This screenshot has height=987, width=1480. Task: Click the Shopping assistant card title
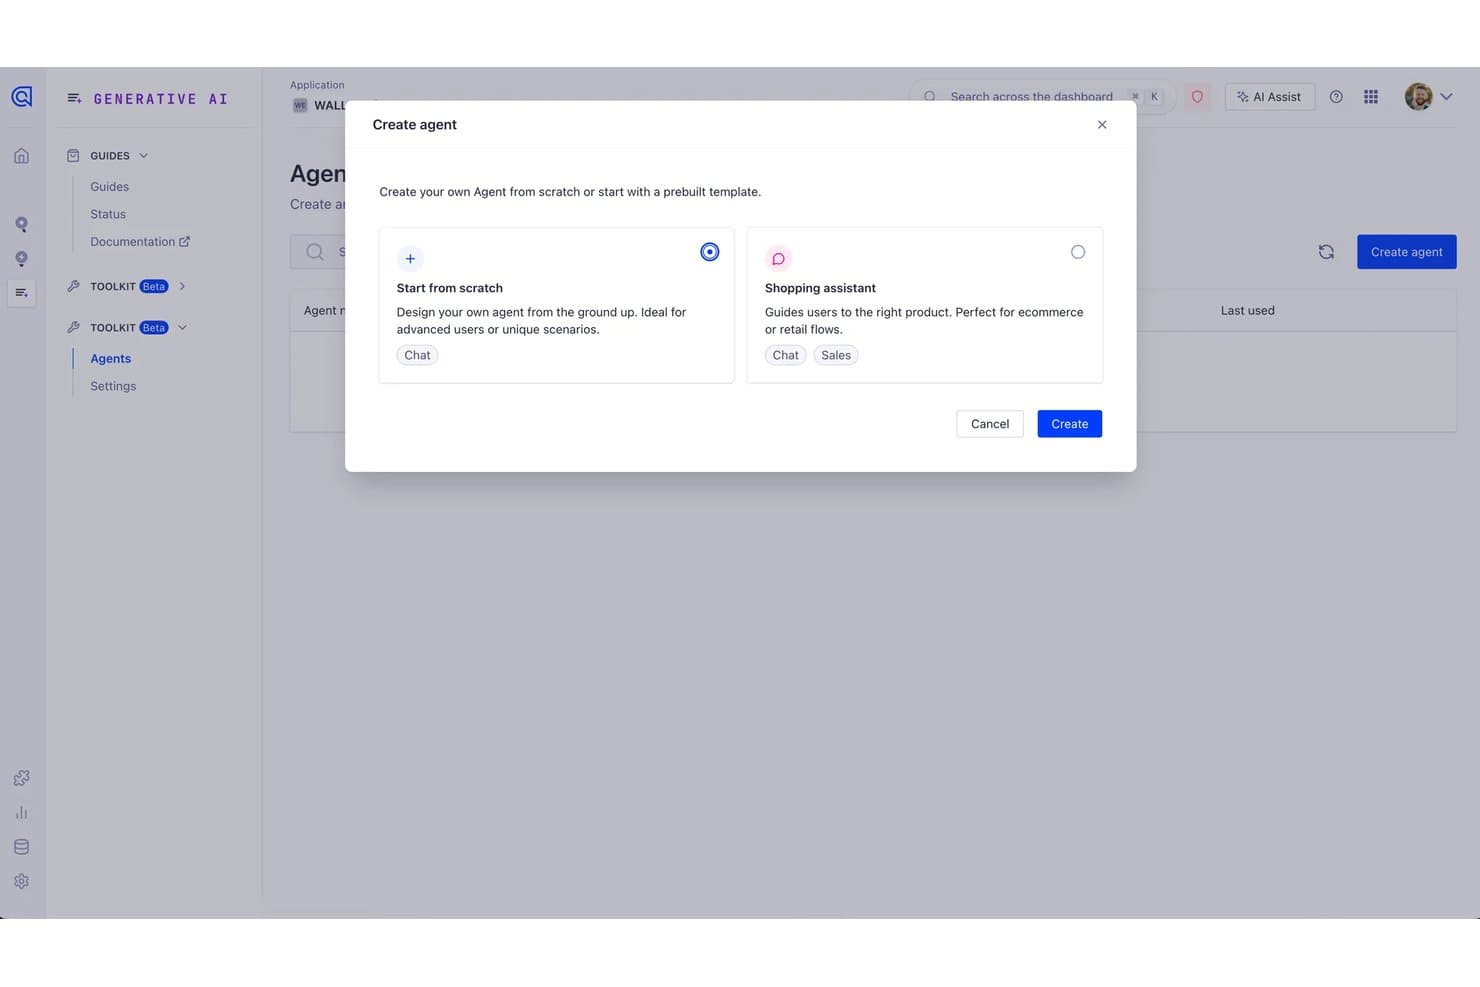pyautogui.click(x=820, y=288)
